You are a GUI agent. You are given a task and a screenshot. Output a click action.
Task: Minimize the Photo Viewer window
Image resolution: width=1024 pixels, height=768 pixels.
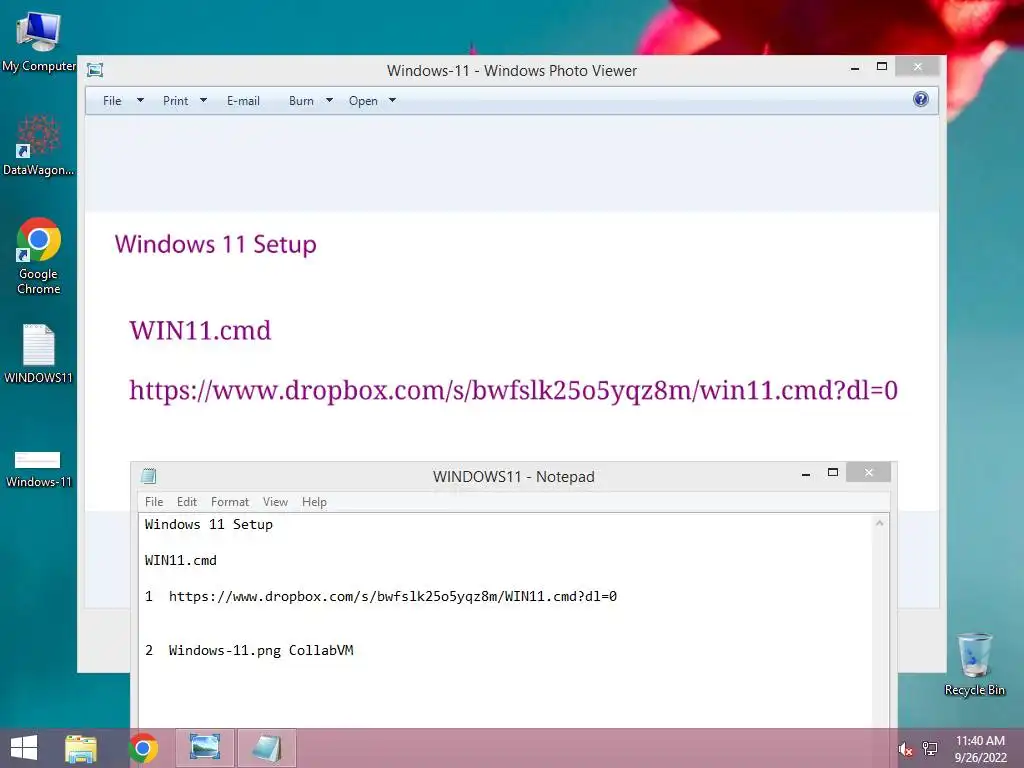tap(855, 67)
